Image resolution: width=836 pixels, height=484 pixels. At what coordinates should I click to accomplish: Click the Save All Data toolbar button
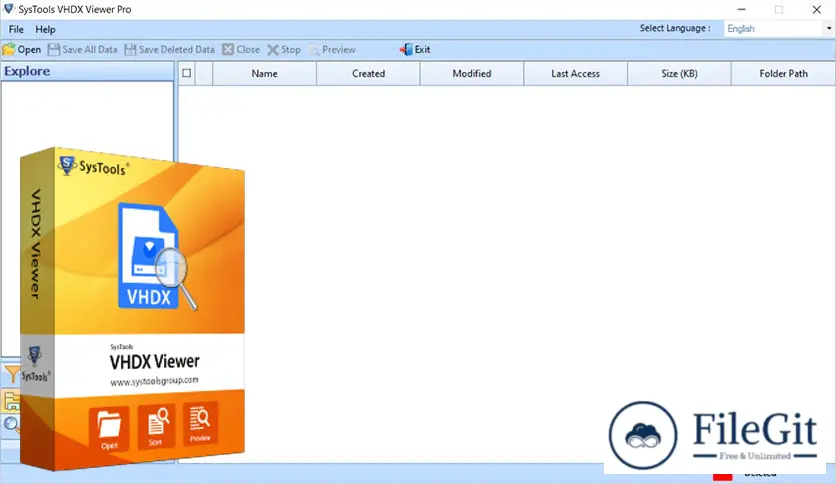coord(83,50)
